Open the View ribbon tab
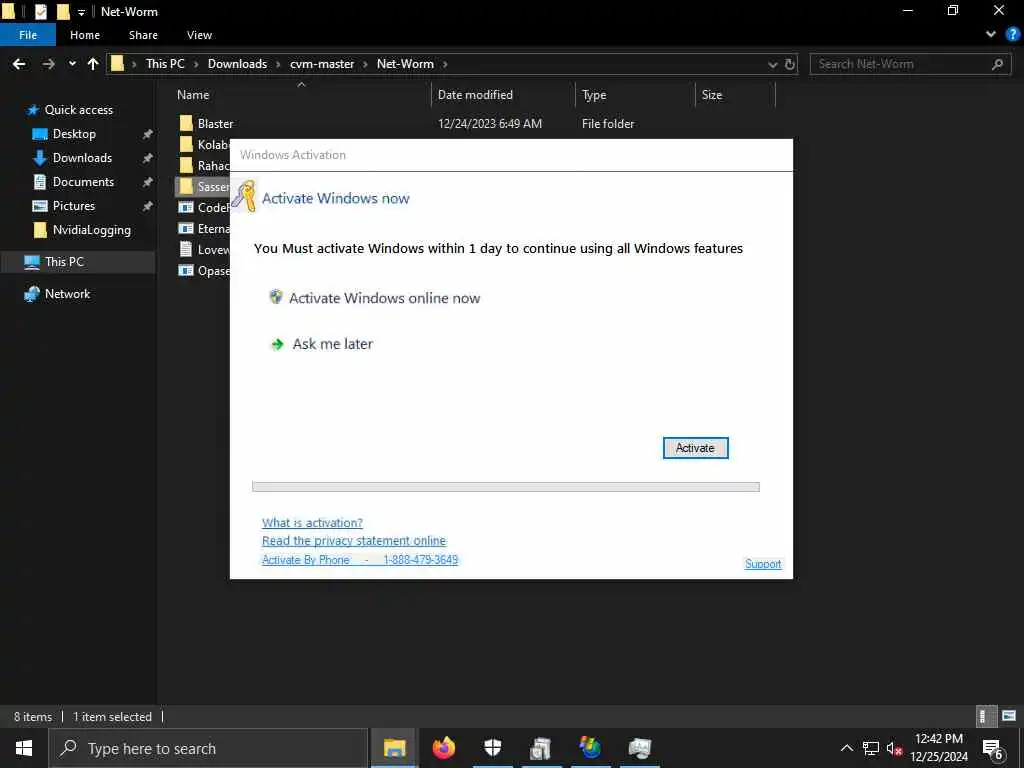The width and height of the screenshot is (1024, 768). (199, 35)
